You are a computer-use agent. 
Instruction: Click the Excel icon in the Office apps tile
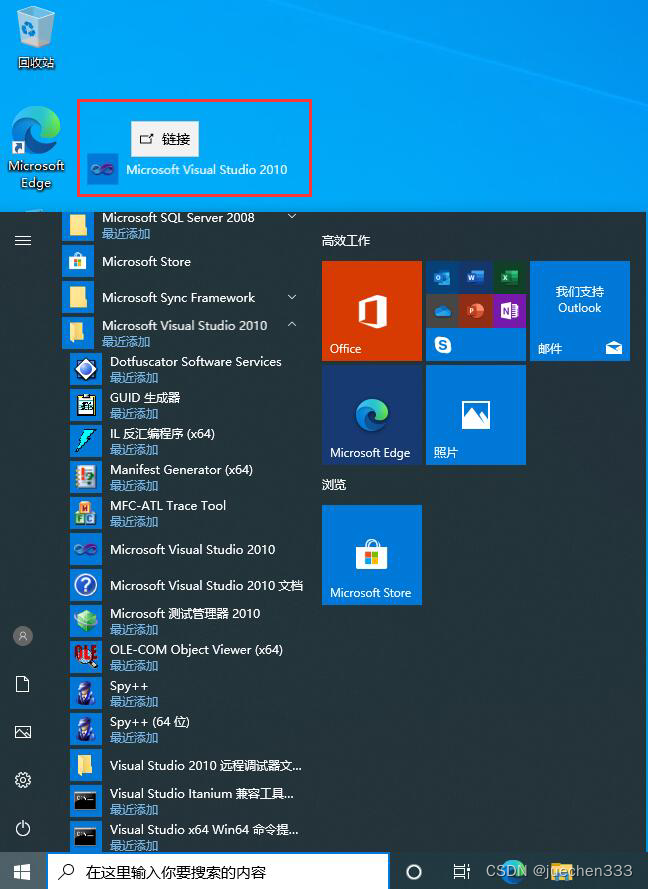509,277
